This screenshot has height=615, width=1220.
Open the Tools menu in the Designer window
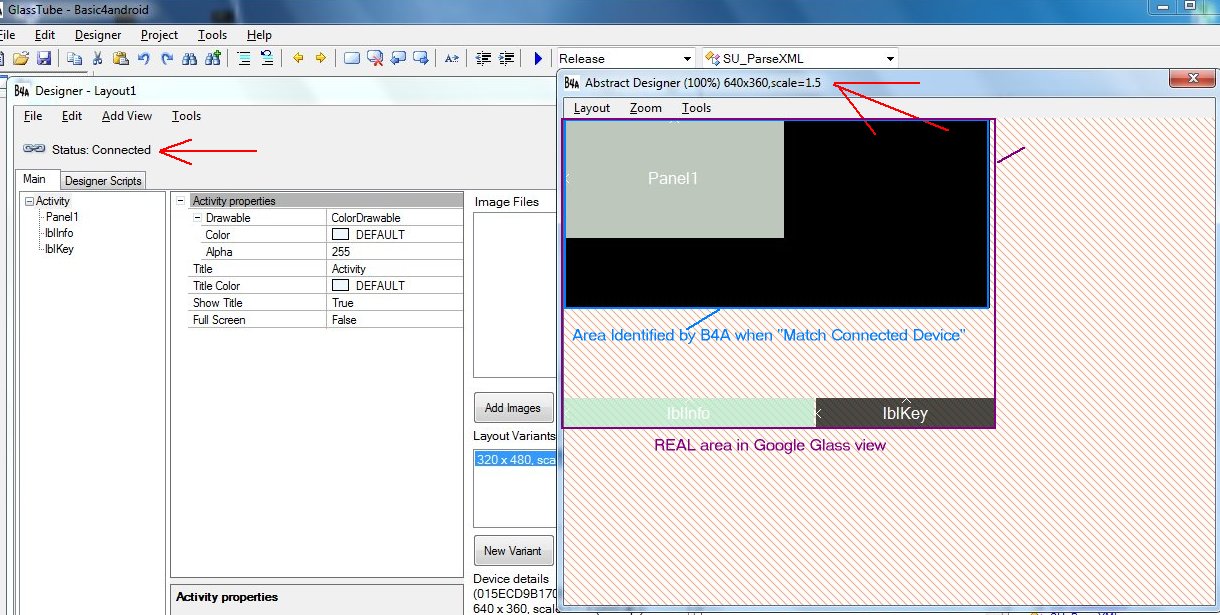187,116
